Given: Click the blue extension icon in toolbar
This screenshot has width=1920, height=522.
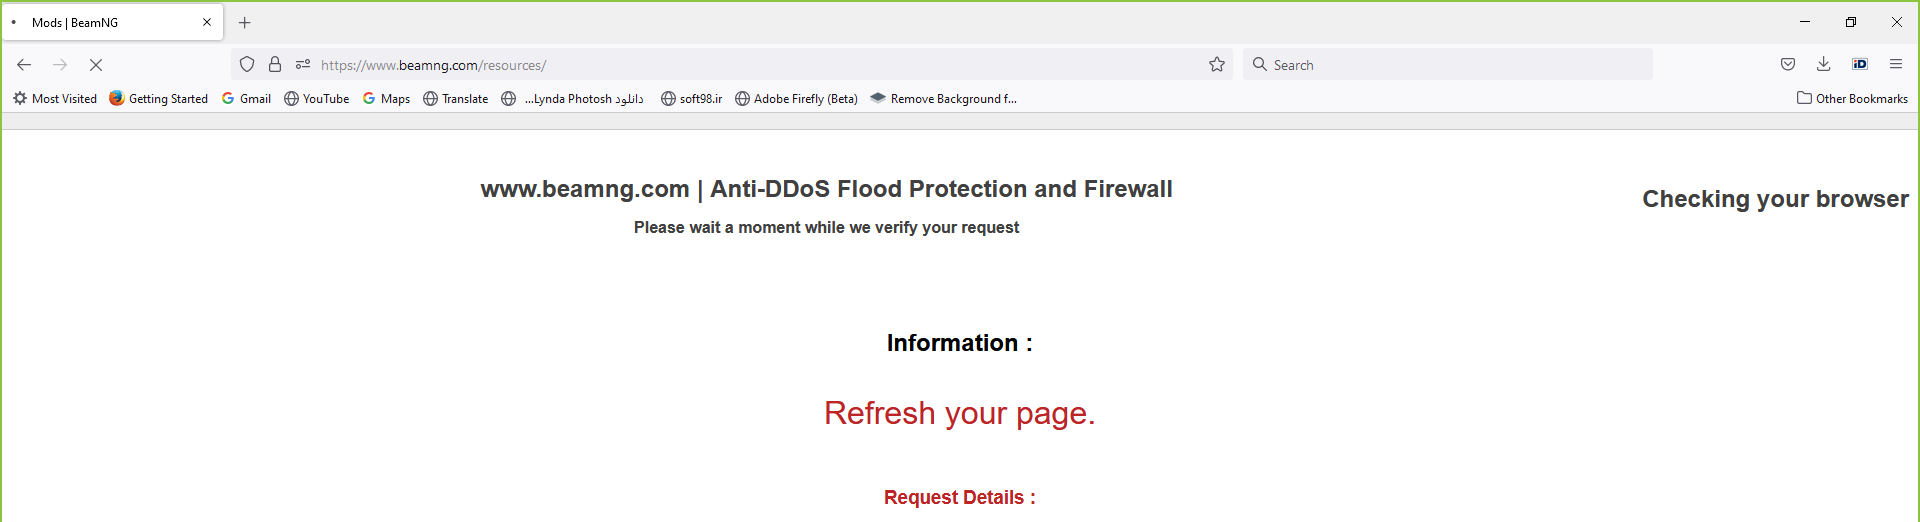Looking at the screenshot, I should pos(1860,65).
